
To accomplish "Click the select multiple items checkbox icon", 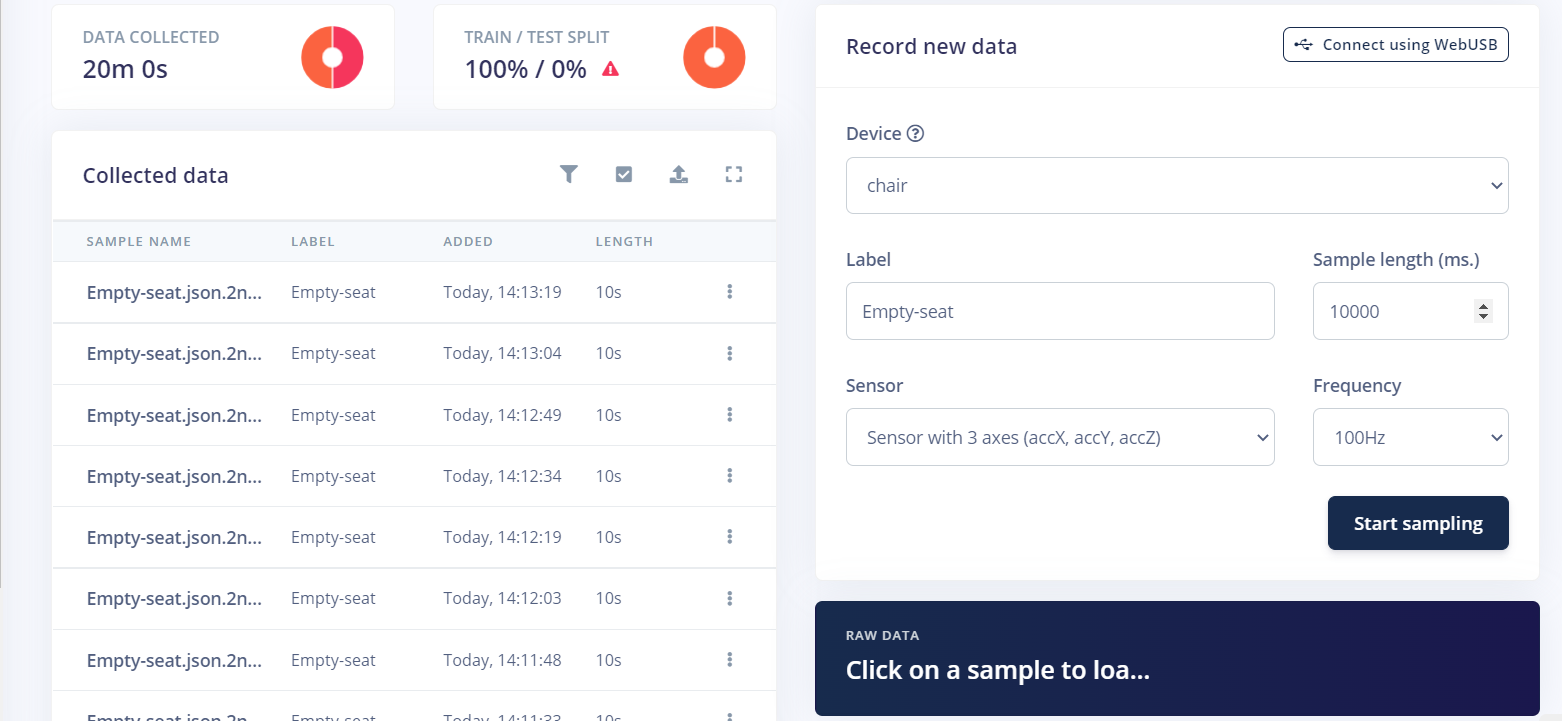I will [x=624, y=175].
